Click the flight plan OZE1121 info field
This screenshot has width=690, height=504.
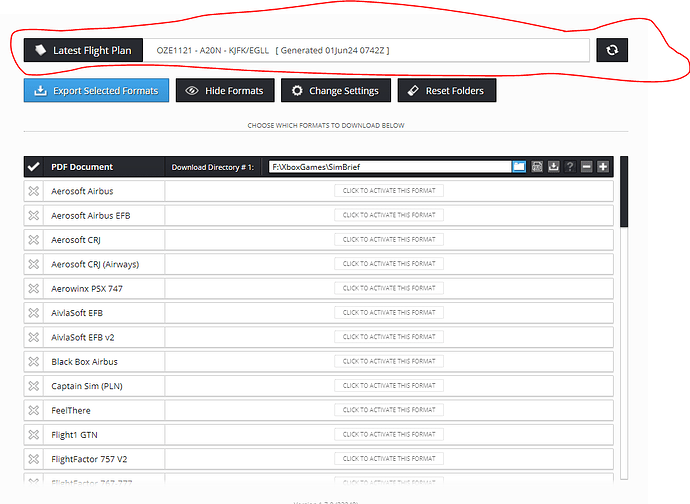tap(366, 50)
